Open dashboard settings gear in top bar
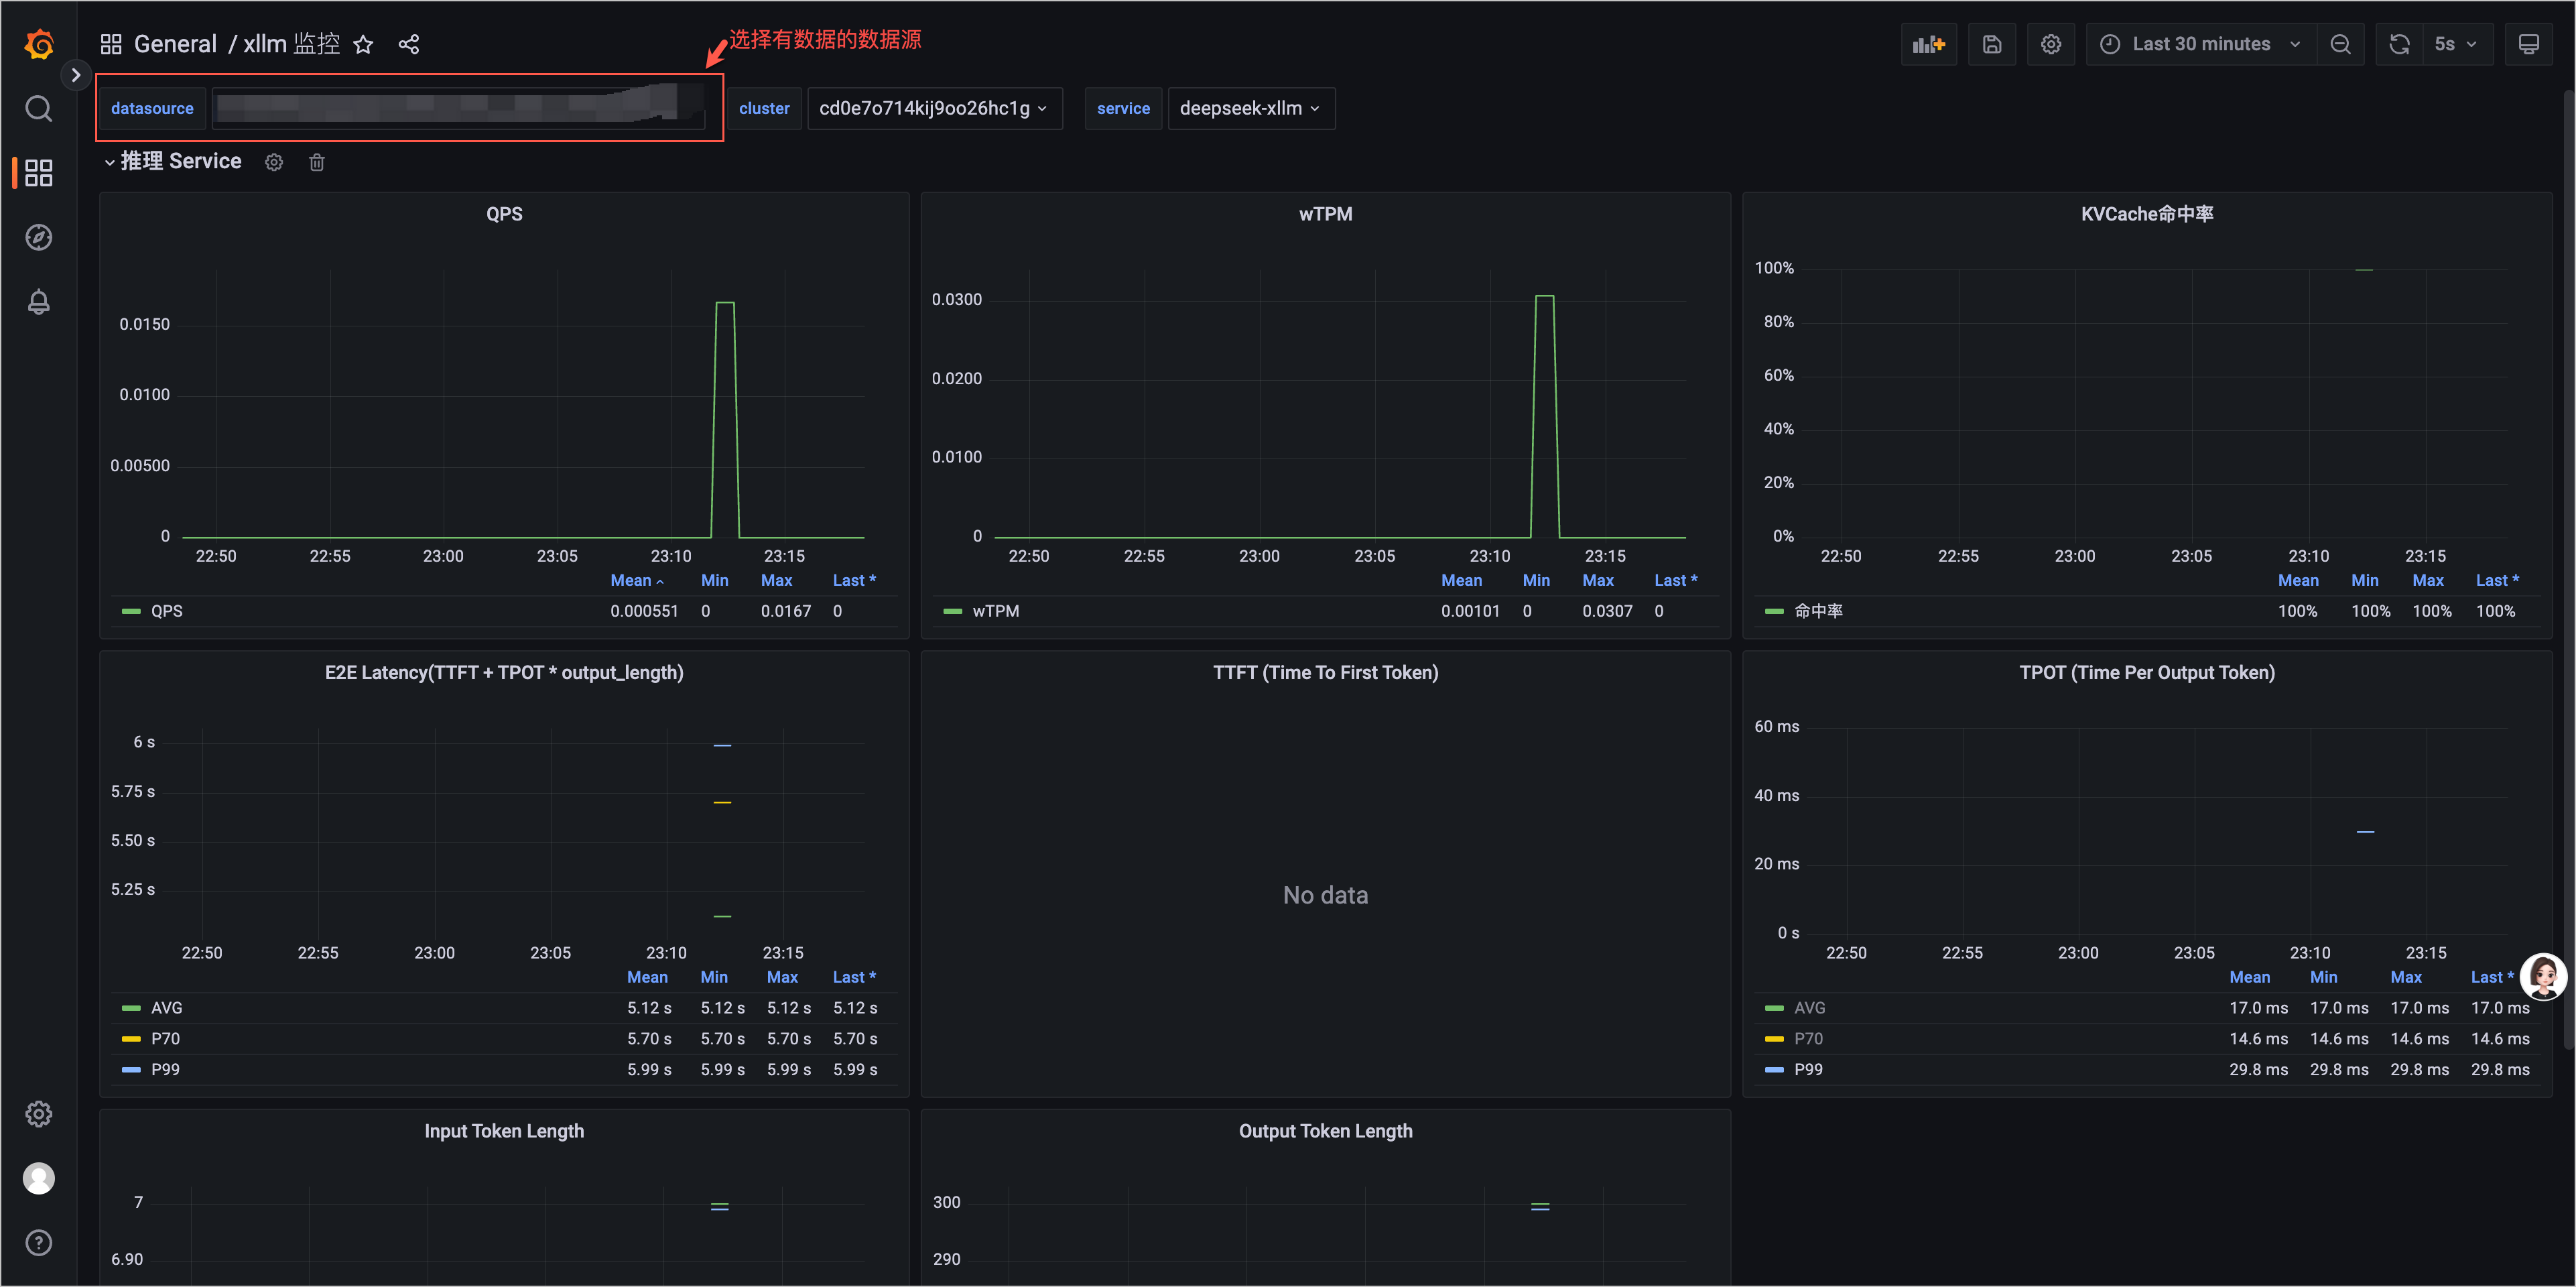 [2050, 44]
